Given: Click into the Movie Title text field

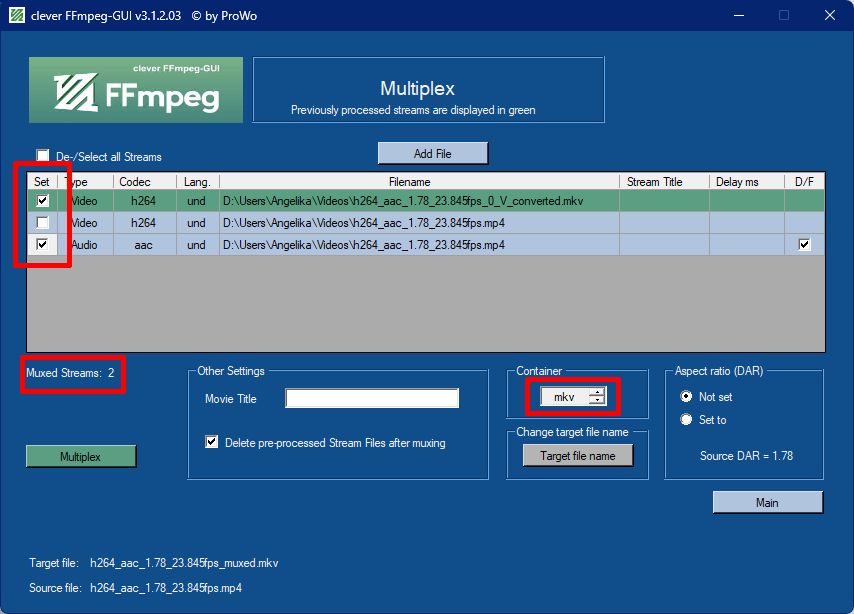Looking at the screenshot, I should pyautogui.click(x=372, y=398).
